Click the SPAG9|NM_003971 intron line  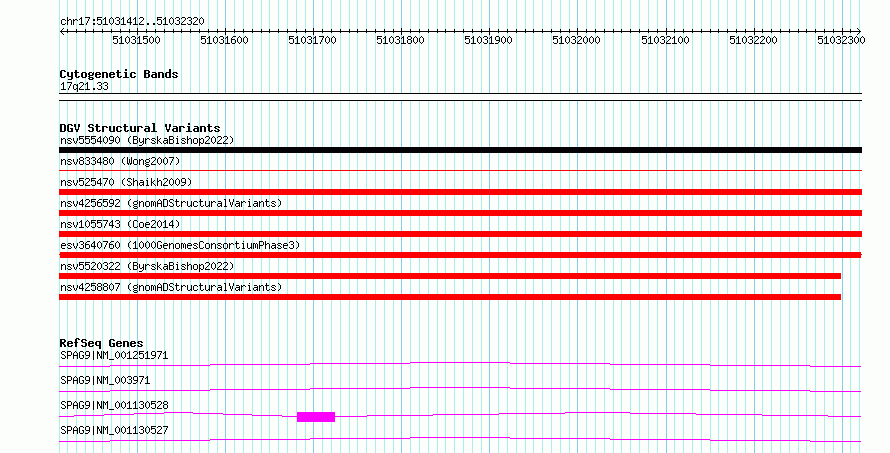coord(460,389)
